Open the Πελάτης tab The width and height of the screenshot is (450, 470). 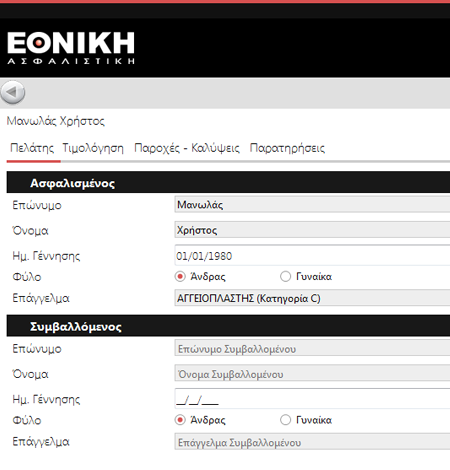(32, 148)
